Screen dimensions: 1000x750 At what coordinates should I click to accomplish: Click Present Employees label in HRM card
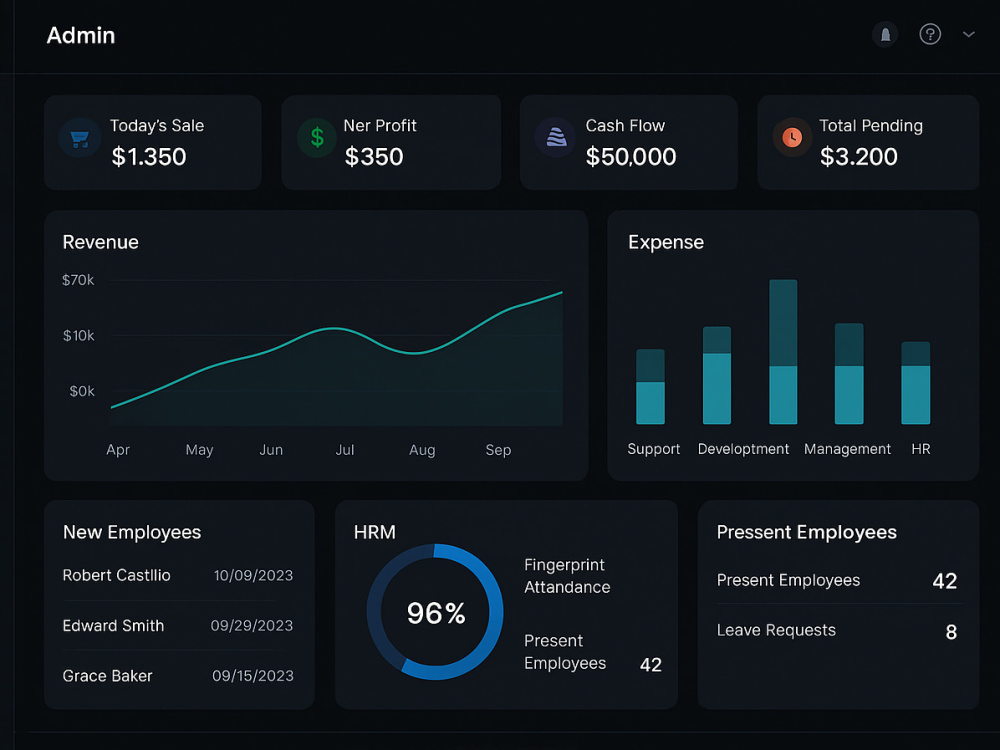point(565,652)
